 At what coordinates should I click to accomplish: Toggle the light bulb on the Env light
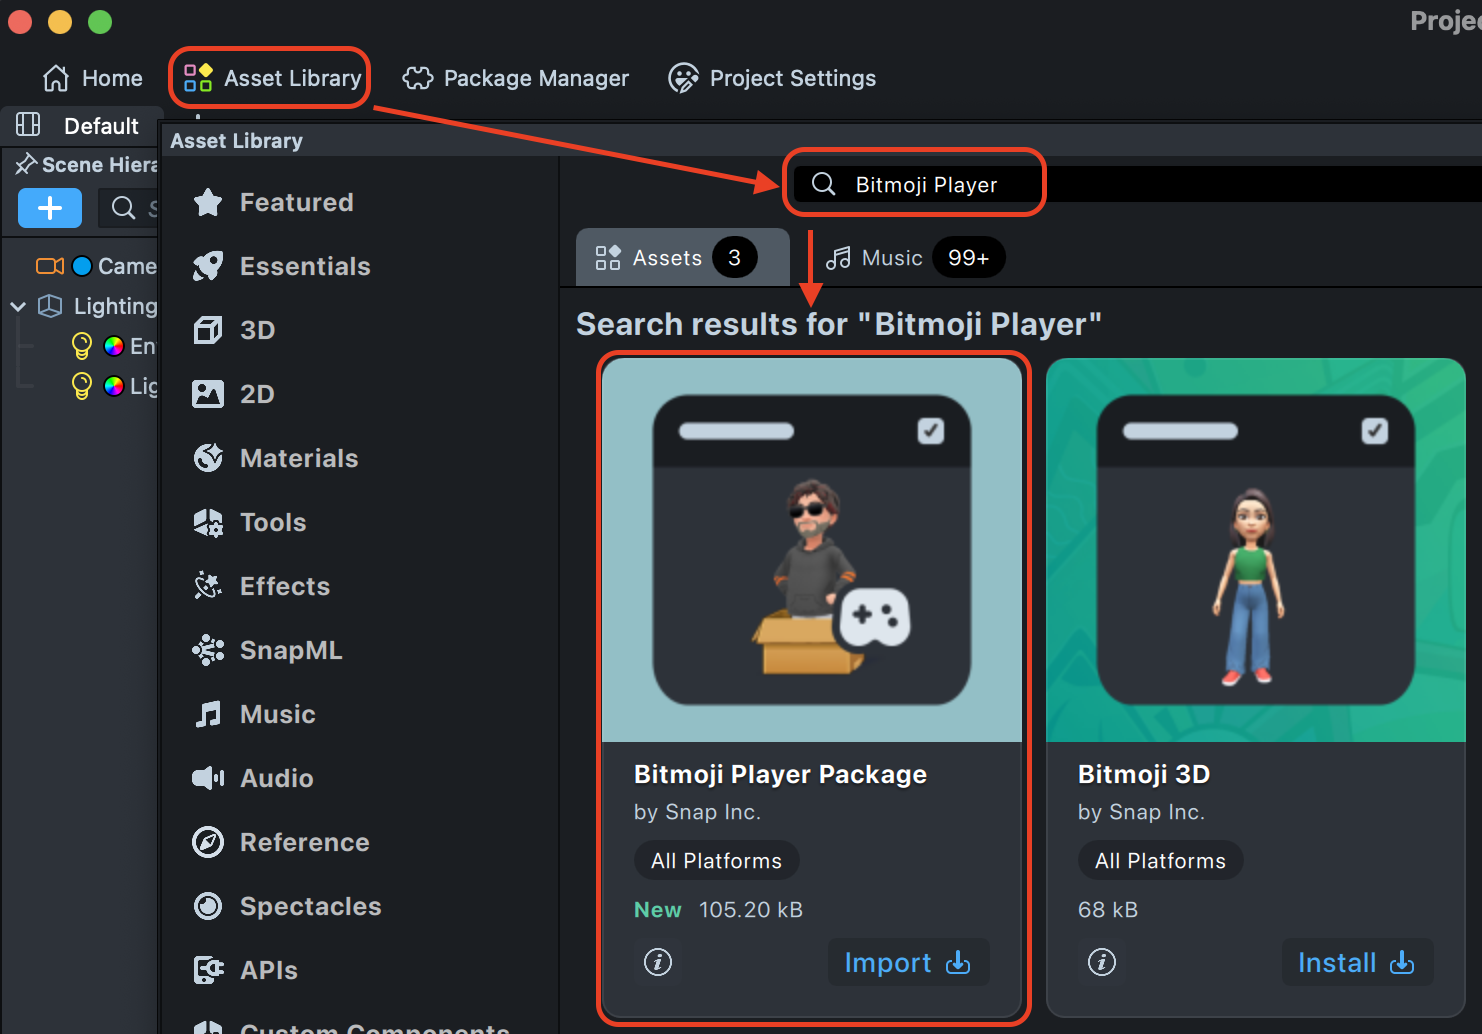point(82,345)
